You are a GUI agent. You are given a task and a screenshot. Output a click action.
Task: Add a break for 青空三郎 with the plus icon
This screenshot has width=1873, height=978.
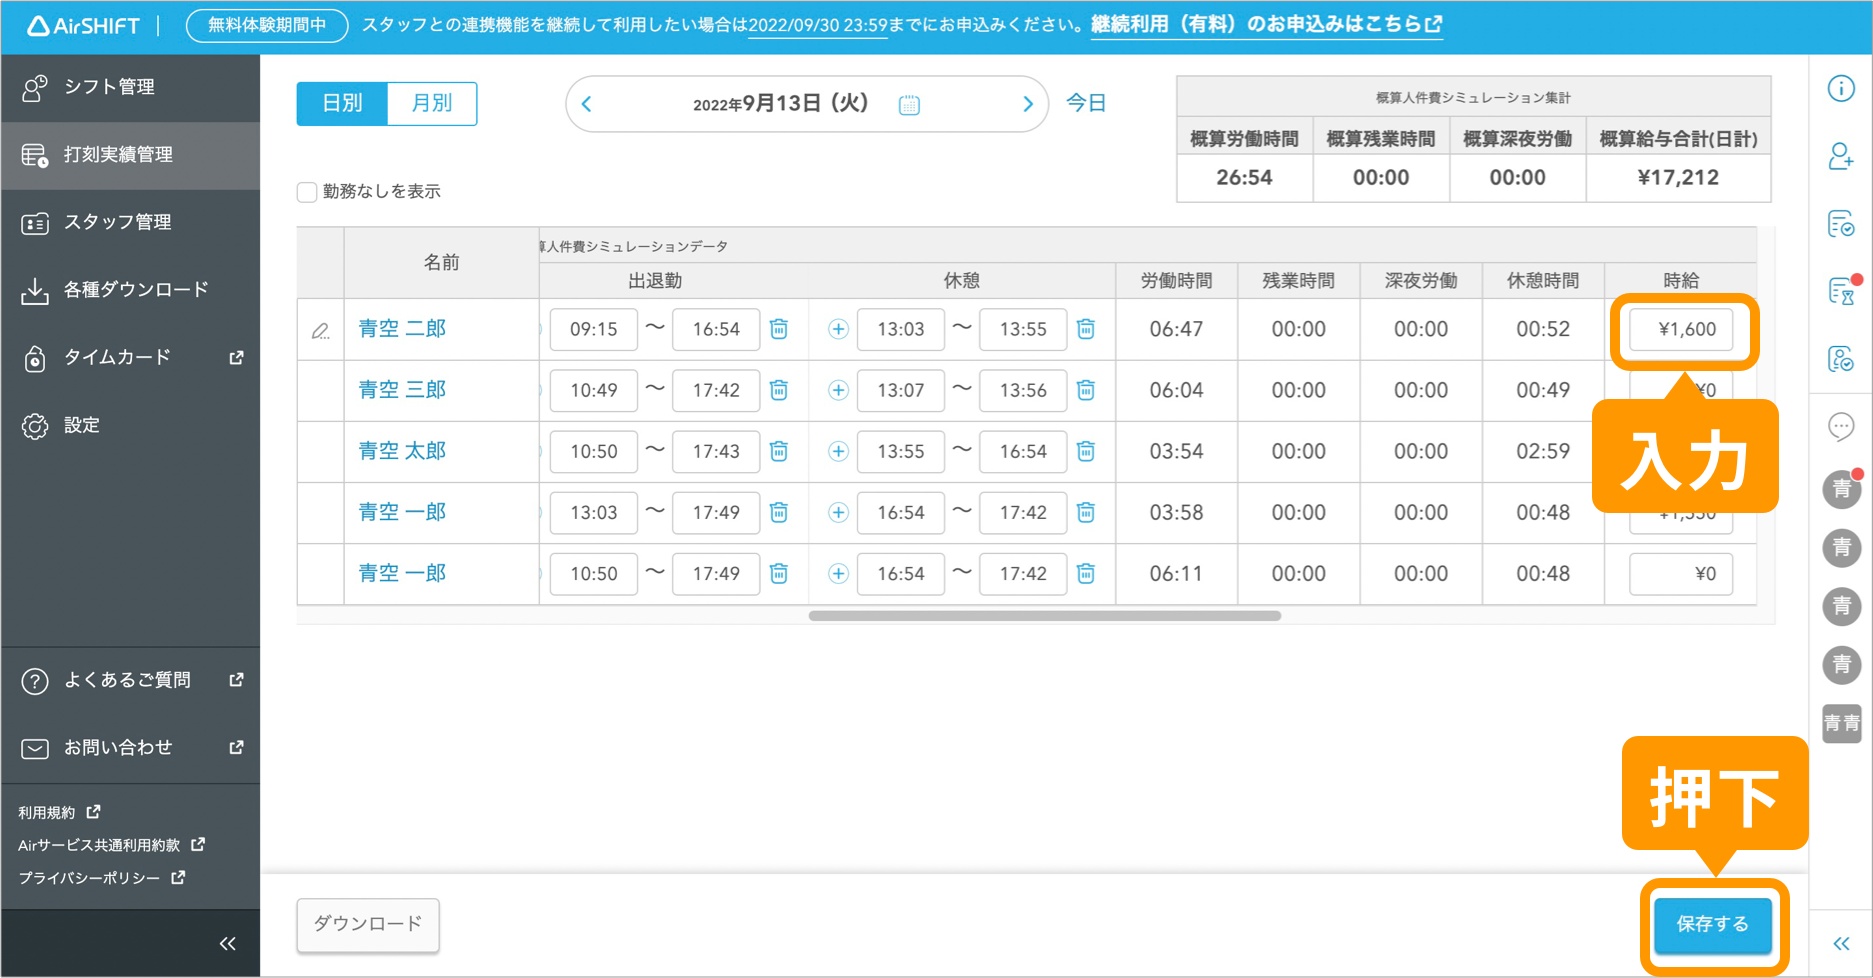click(x=837, y=390)
